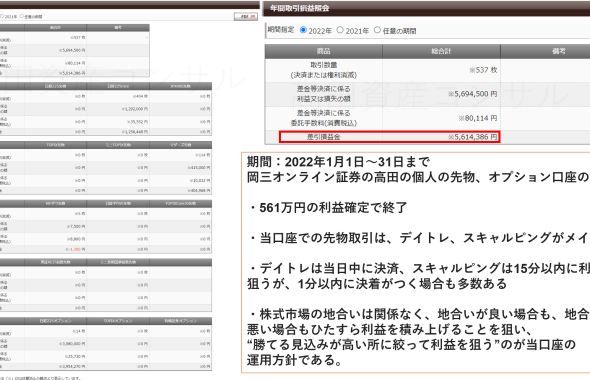
Task: Click the 総合計 header in the enlarged table
Action: click(441, 51)
